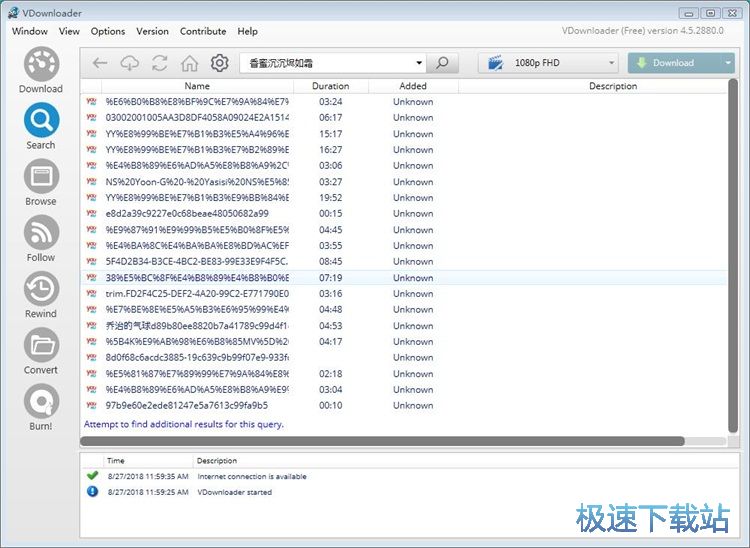Open the Download section in sidebar
The image size is (750, 548).
tap(41, 69)
